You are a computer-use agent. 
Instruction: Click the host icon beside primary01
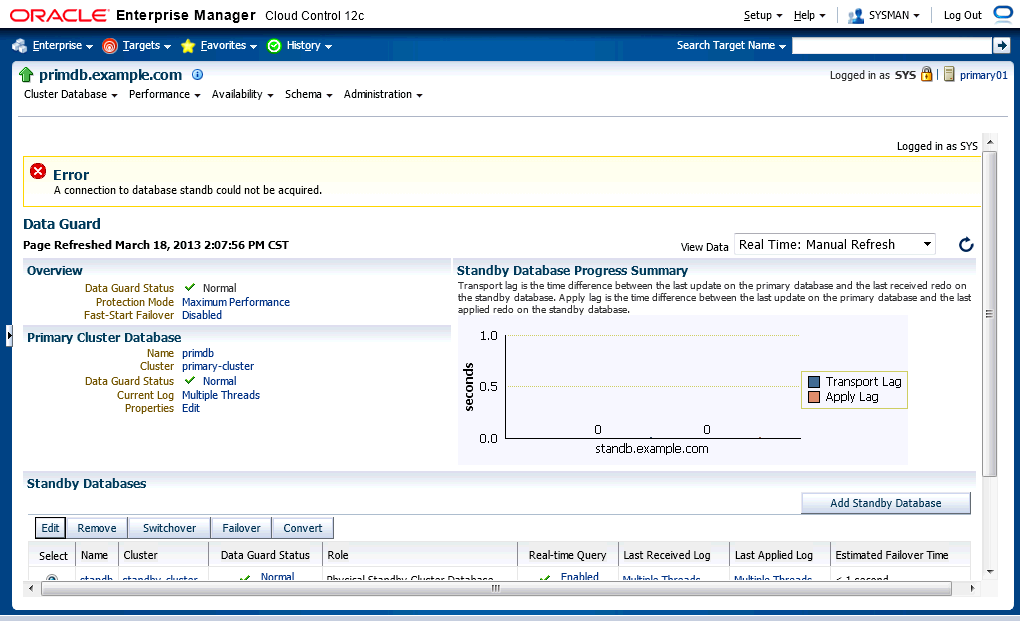(x=949, y=74)
